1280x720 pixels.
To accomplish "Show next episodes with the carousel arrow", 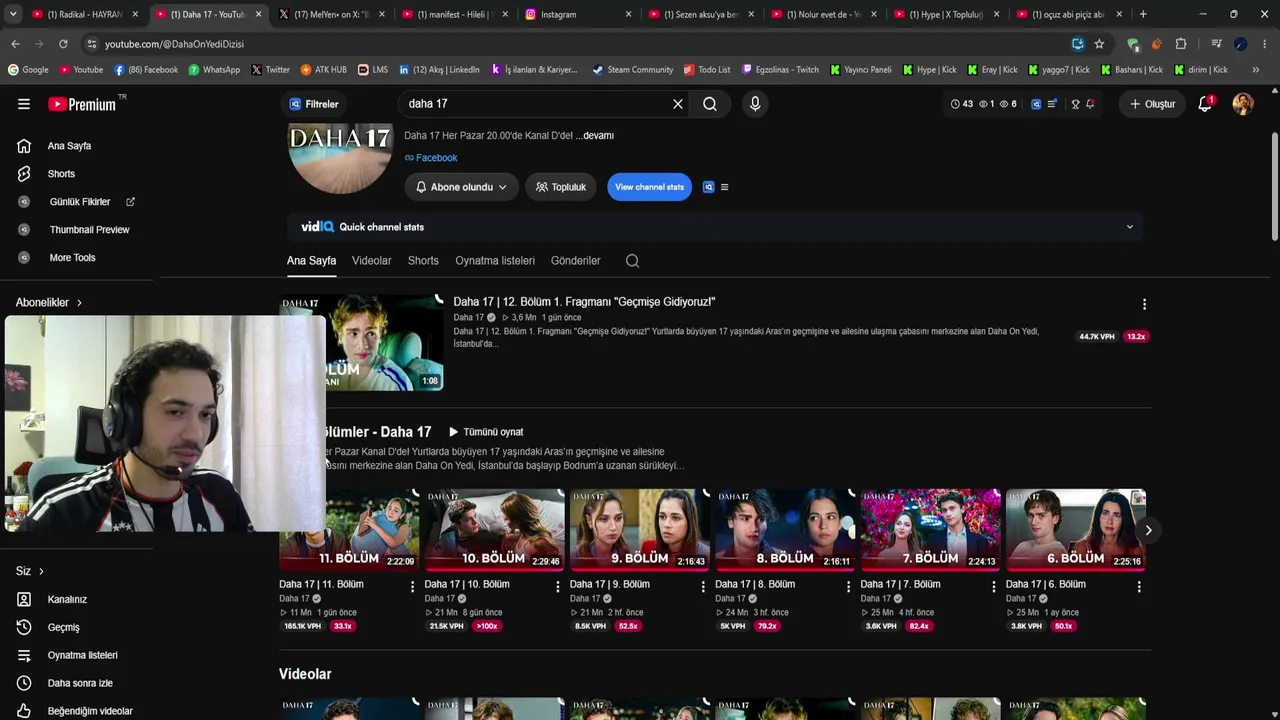I will coord(1148,531).
